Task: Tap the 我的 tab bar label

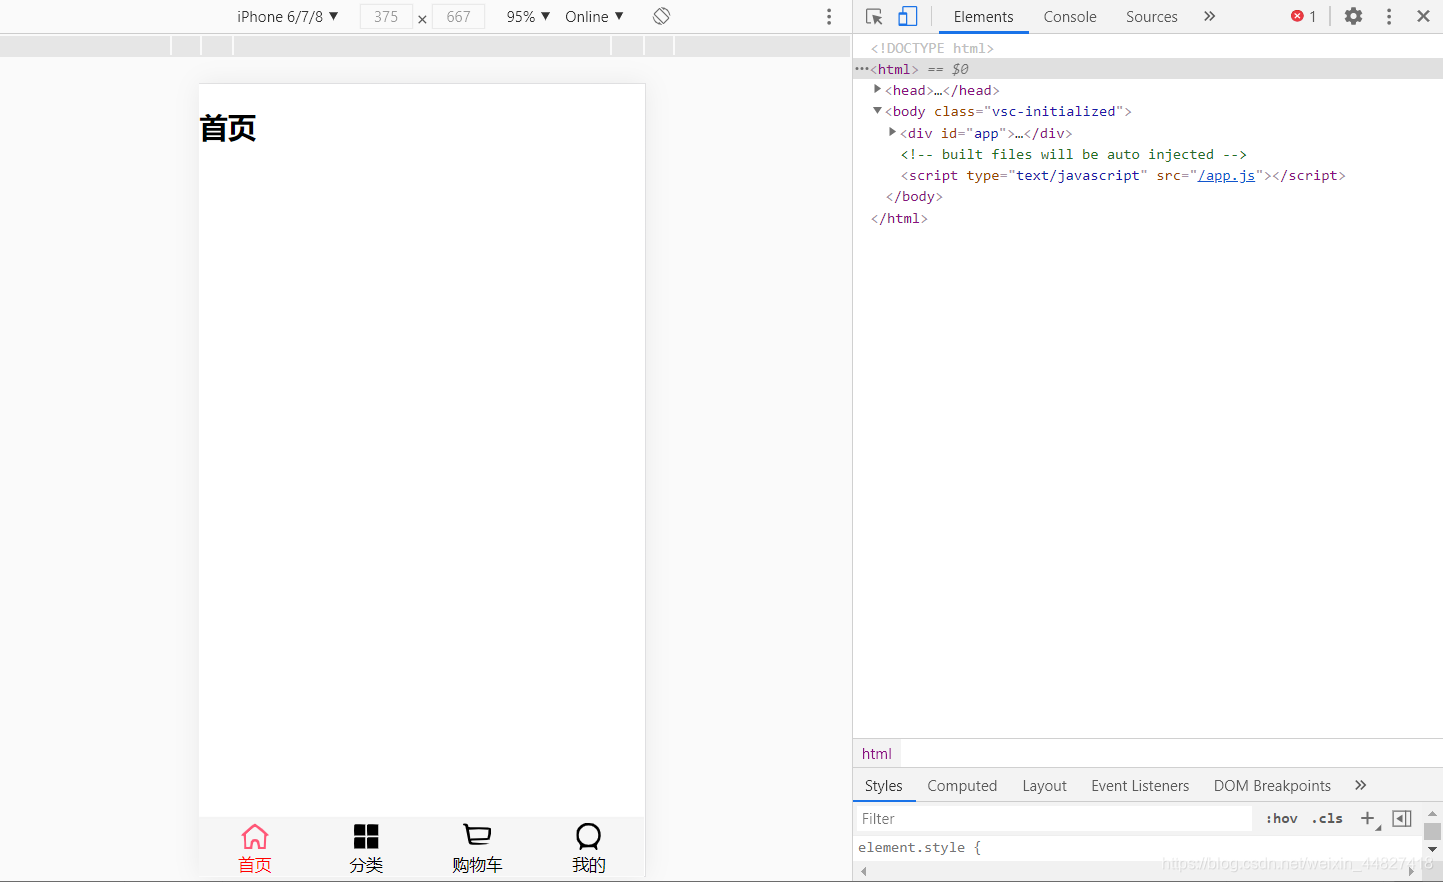Action: click(x=588, y=865)
